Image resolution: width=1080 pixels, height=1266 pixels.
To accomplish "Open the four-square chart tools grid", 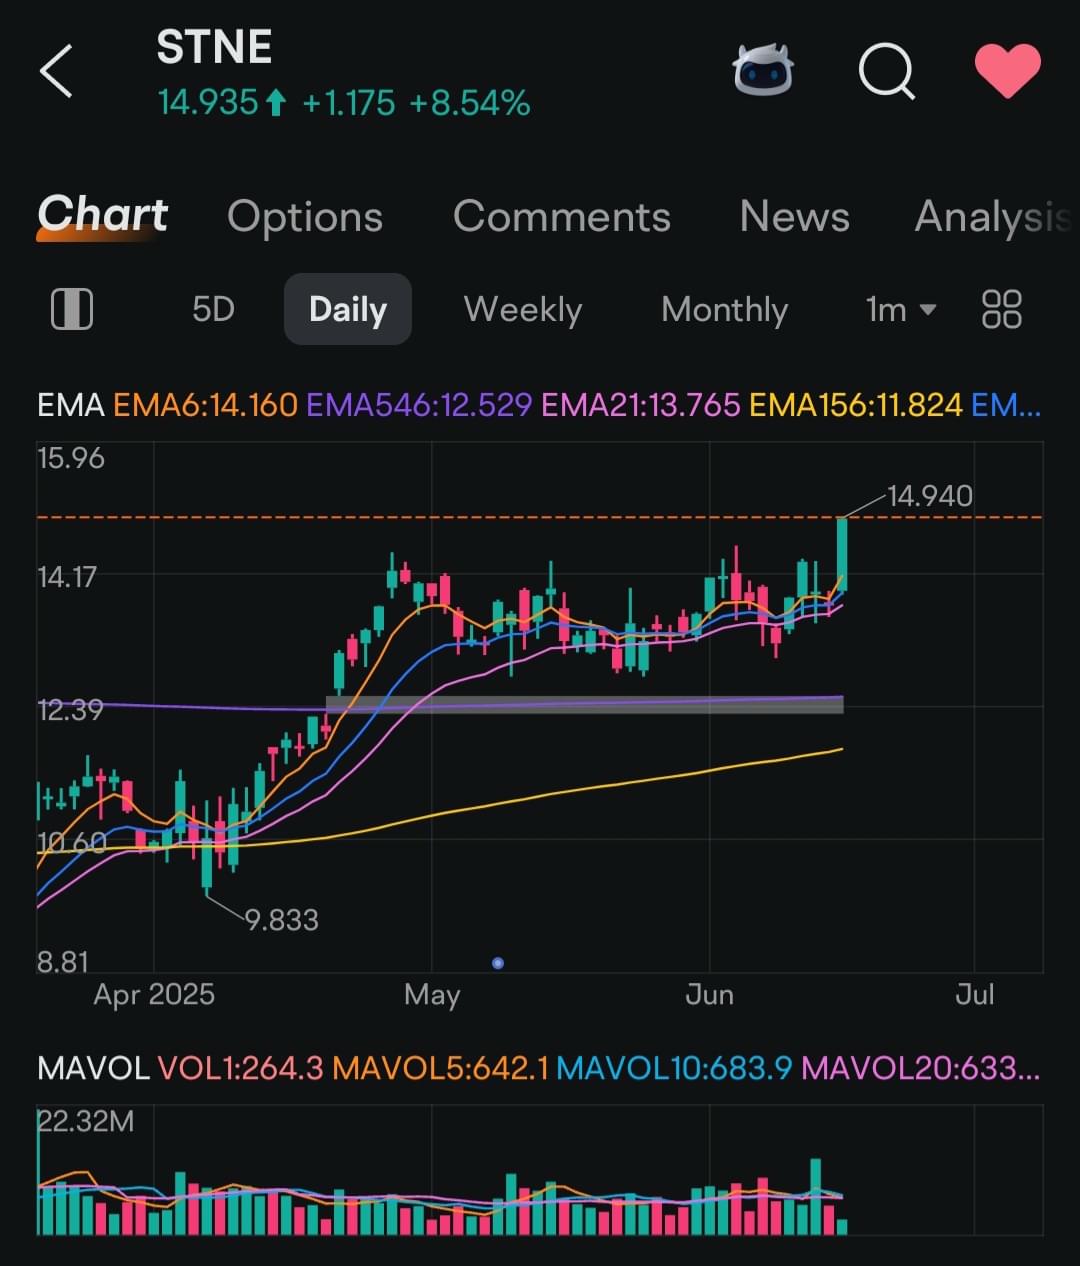I will [1001, 309].
